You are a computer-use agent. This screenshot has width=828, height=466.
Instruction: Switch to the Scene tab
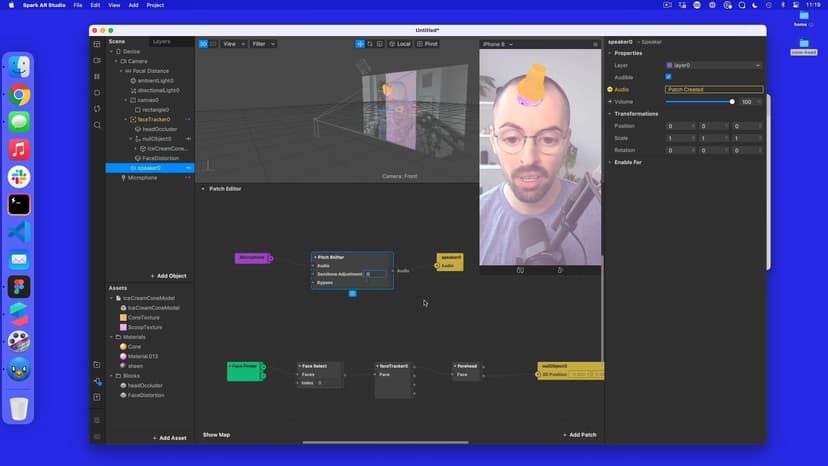point(117,41)
